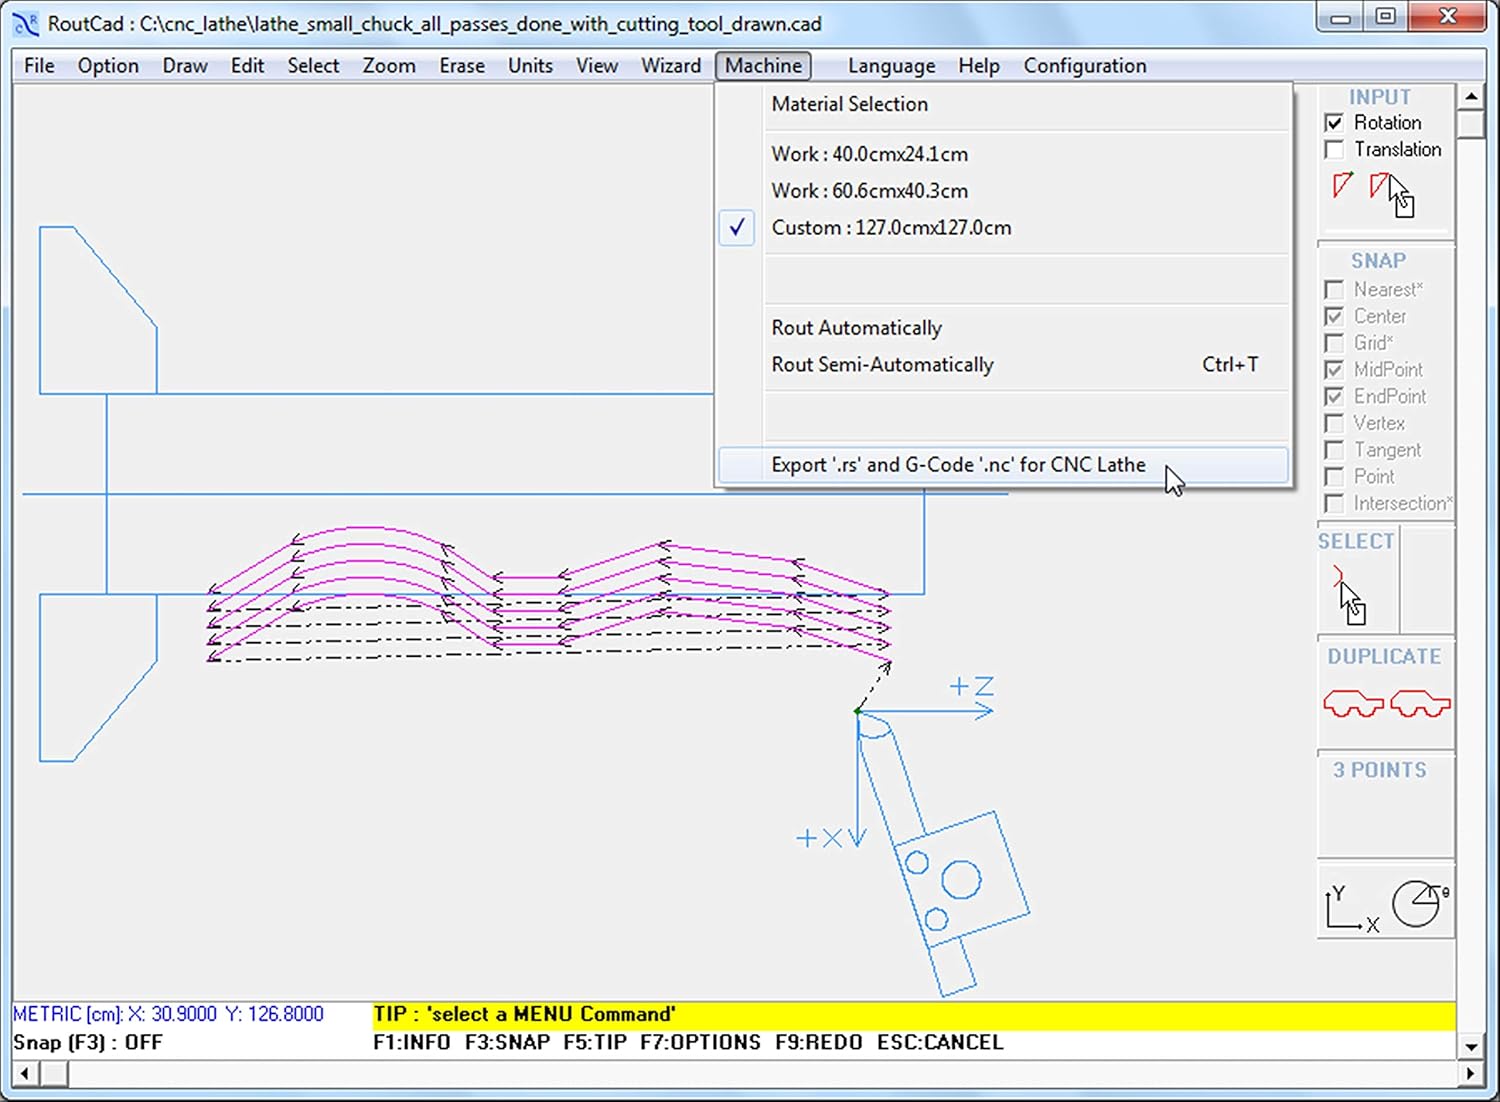Image resolution: width=1500 pixels, height=1102 pixels.
Task: Open the Erase menu
Action: click(x=462, y=66)
